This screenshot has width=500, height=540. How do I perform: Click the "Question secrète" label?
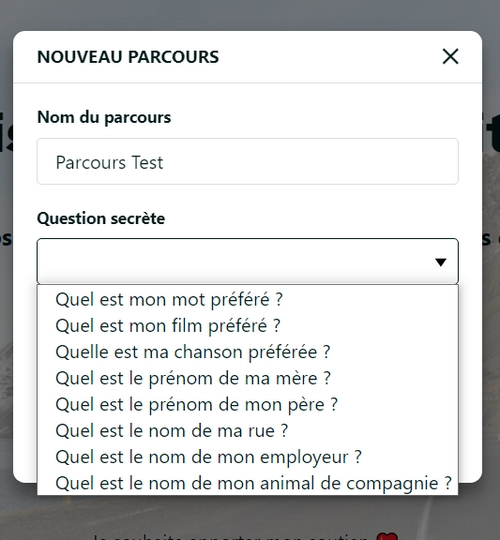[101, 218]
